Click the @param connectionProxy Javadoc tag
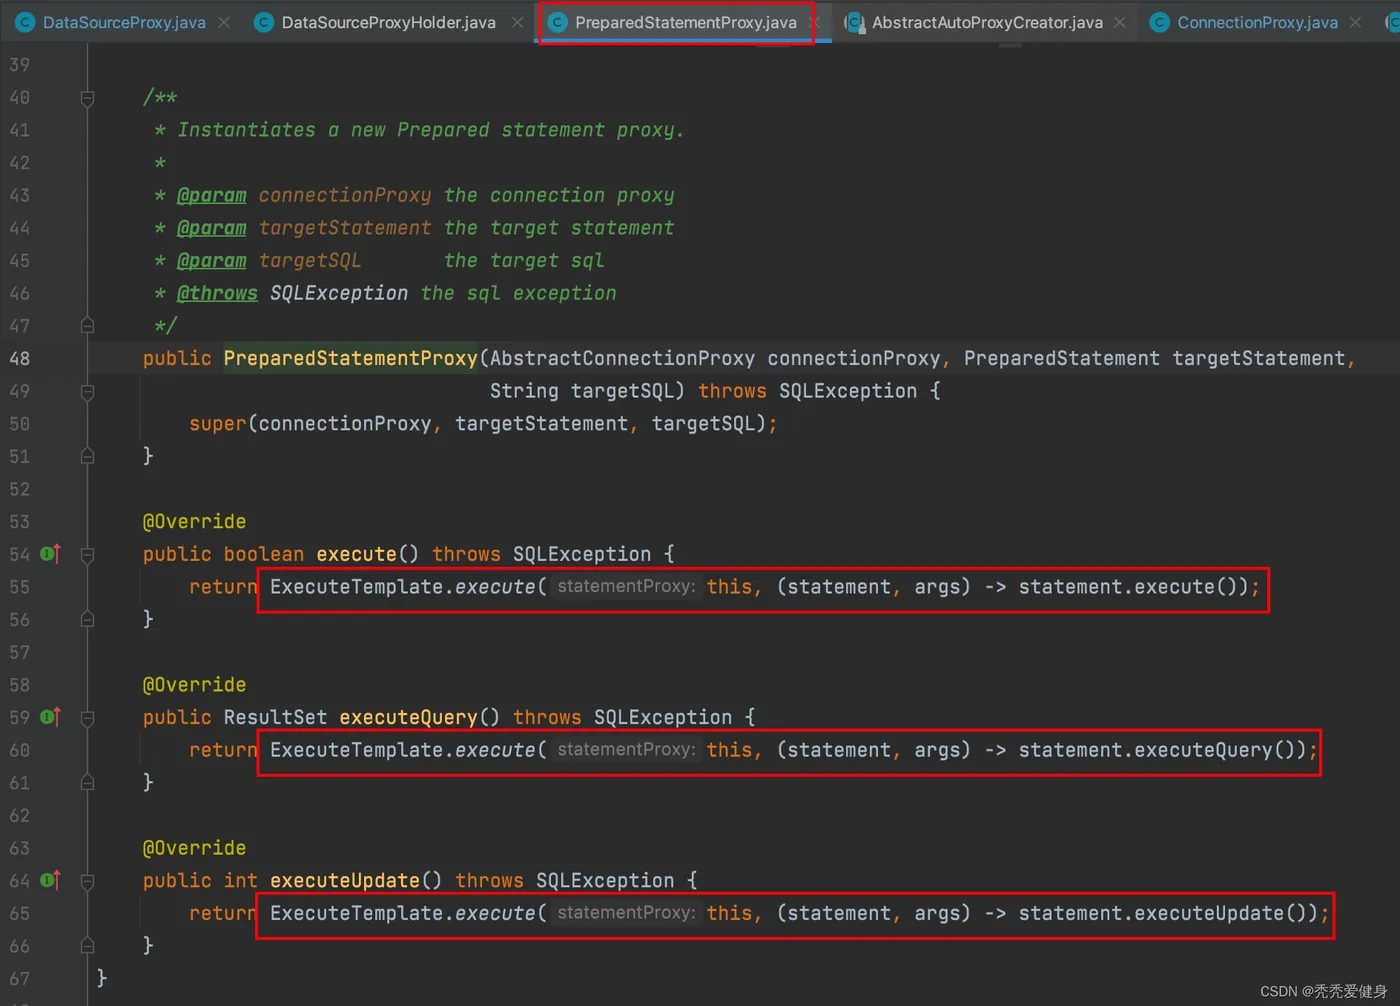This screenshot has height=1006, width=1400. (211, 195)
